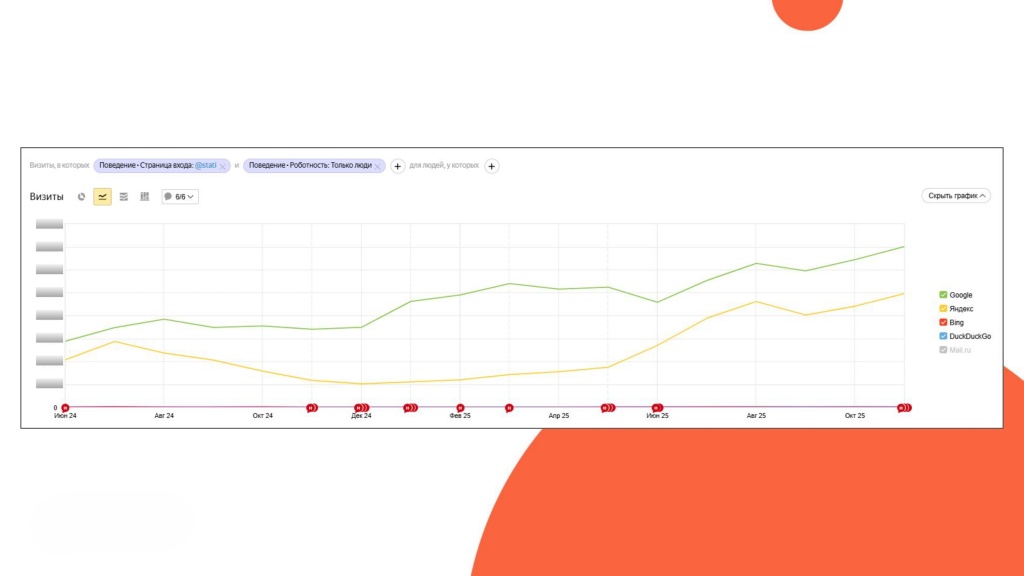The image size is (1024, 576).
Task: Toggle the Bing series checkbox
Action: [x=943, y=322]
